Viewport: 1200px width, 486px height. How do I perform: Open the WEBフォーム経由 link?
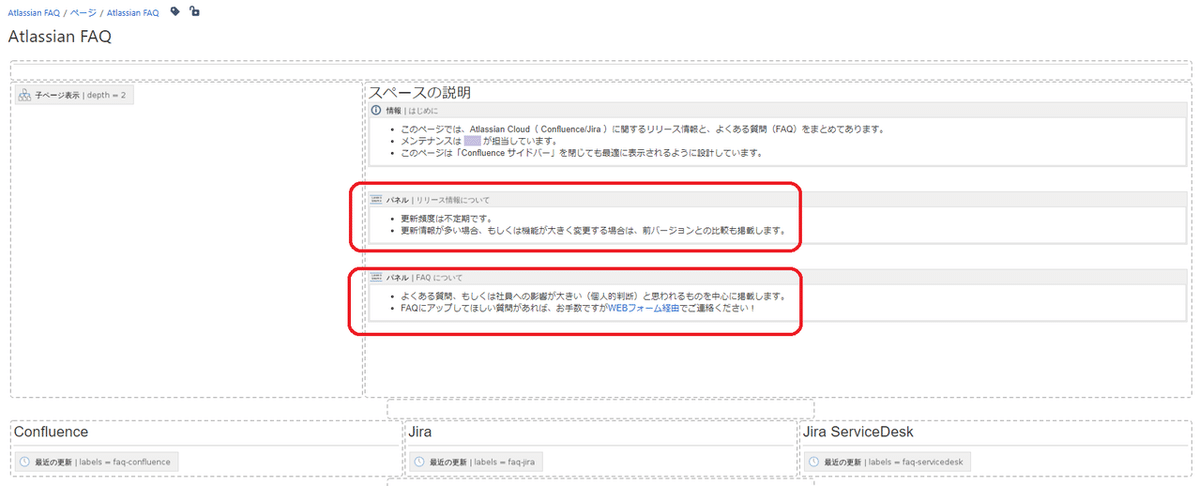[x=644, y=309]
